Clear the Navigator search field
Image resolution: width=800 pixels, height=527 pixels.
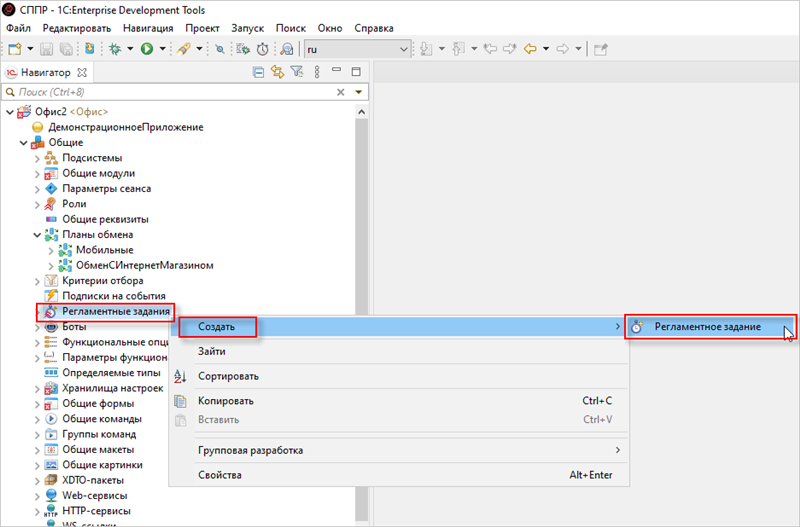[341, 92]
